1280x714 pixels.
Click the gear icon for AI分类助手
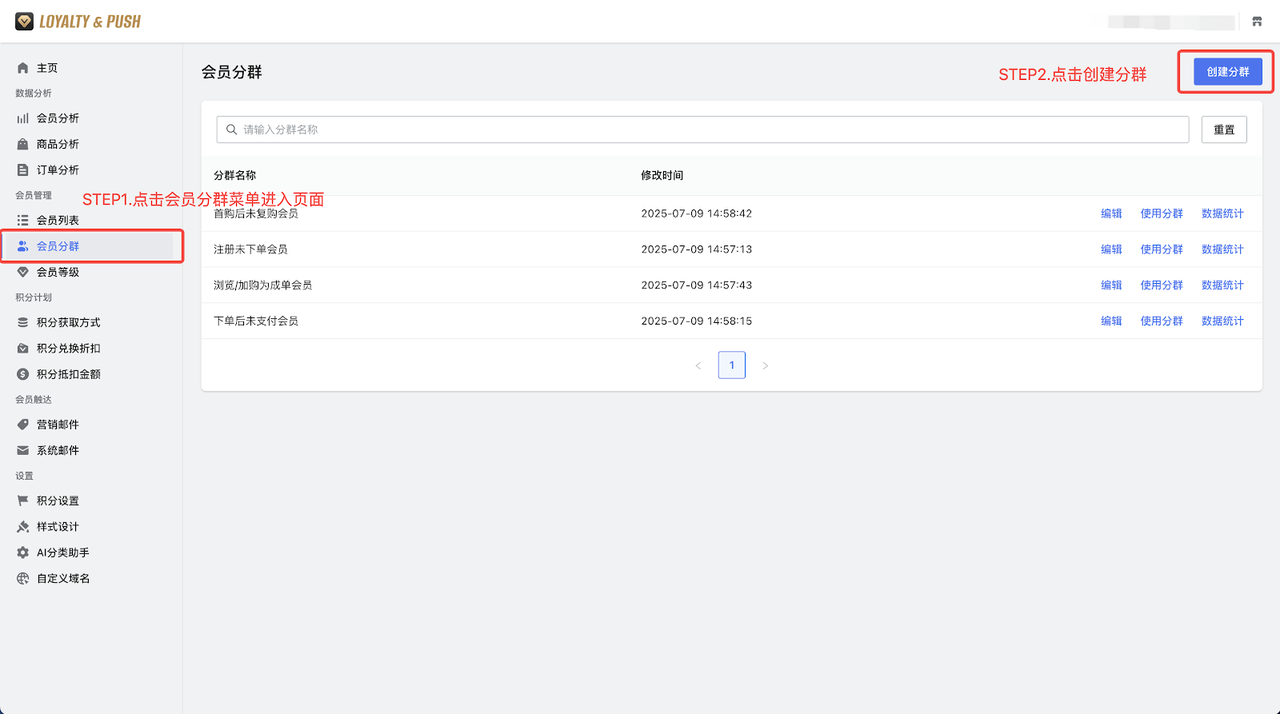point(23,552)
